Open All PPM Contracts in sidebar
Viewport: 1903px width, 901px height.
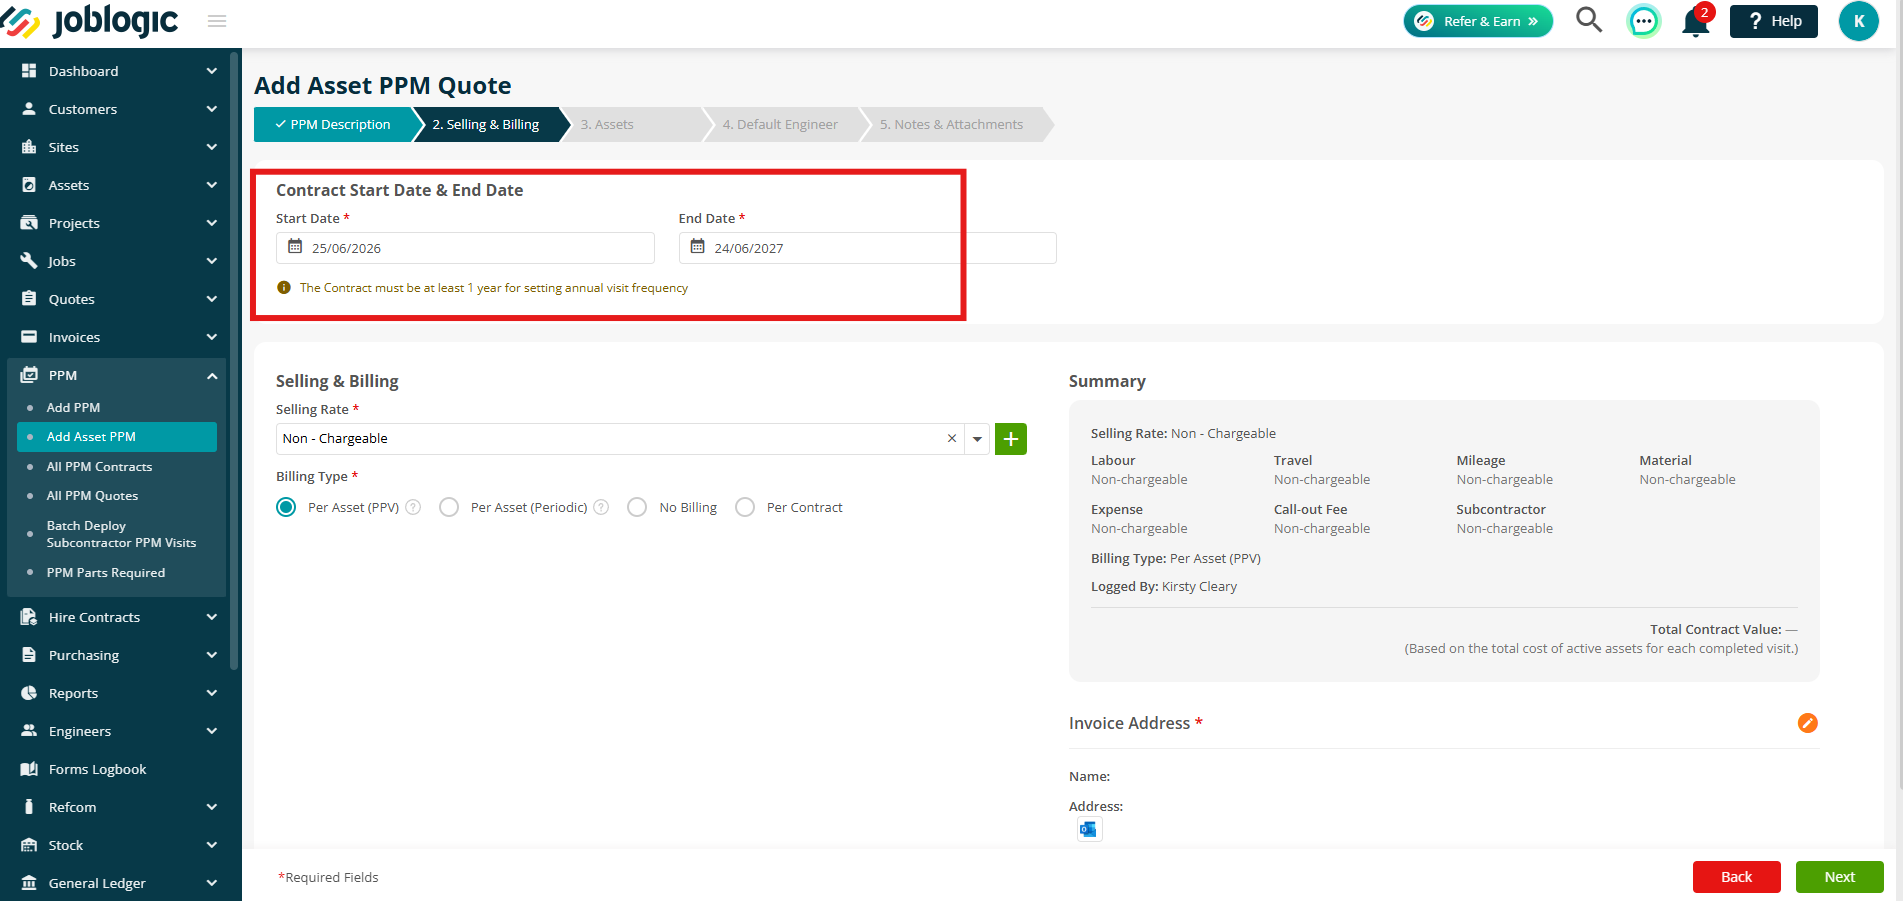click(x=99, y=466)
